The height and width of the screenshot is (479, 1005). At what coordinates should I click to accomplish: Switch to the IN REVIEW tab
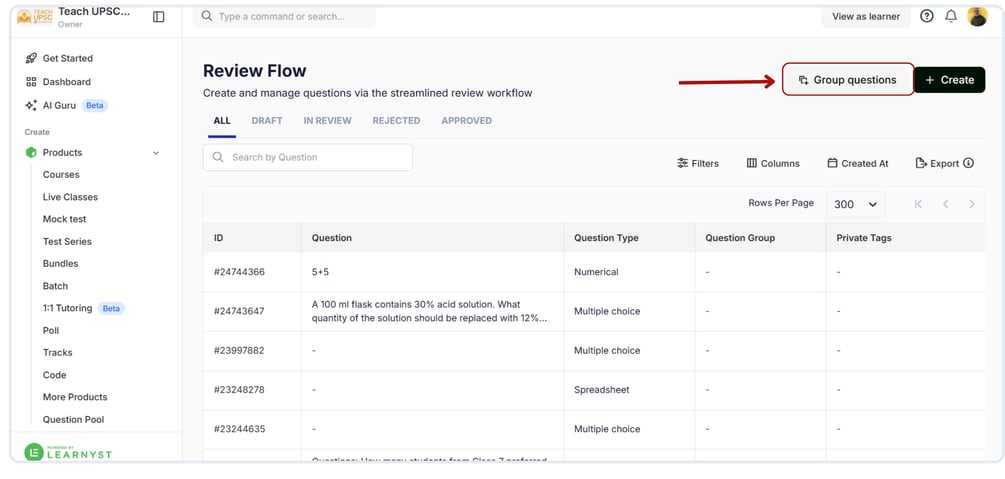pyautogui.click(x=328, y=121)
